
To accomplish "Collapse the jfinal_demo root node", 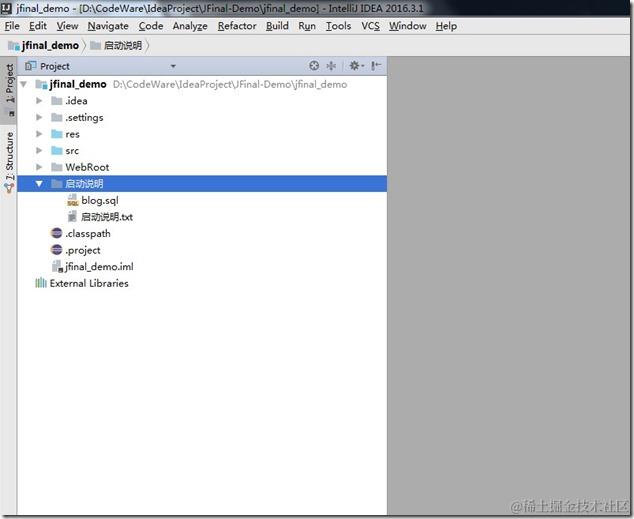I will pyautogui.click(x=23, y=84).
